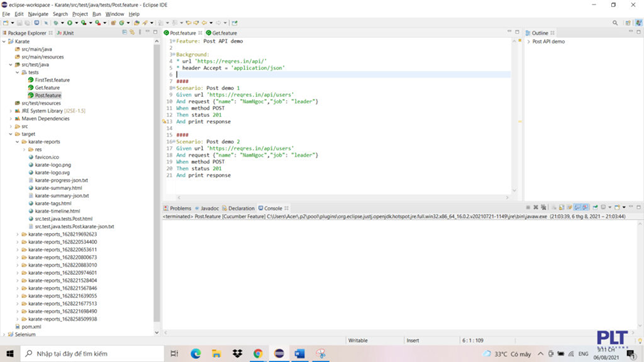Expand the res folder under karate-reports
Viewport: 644px width, 362px height.
coord(24,150)
